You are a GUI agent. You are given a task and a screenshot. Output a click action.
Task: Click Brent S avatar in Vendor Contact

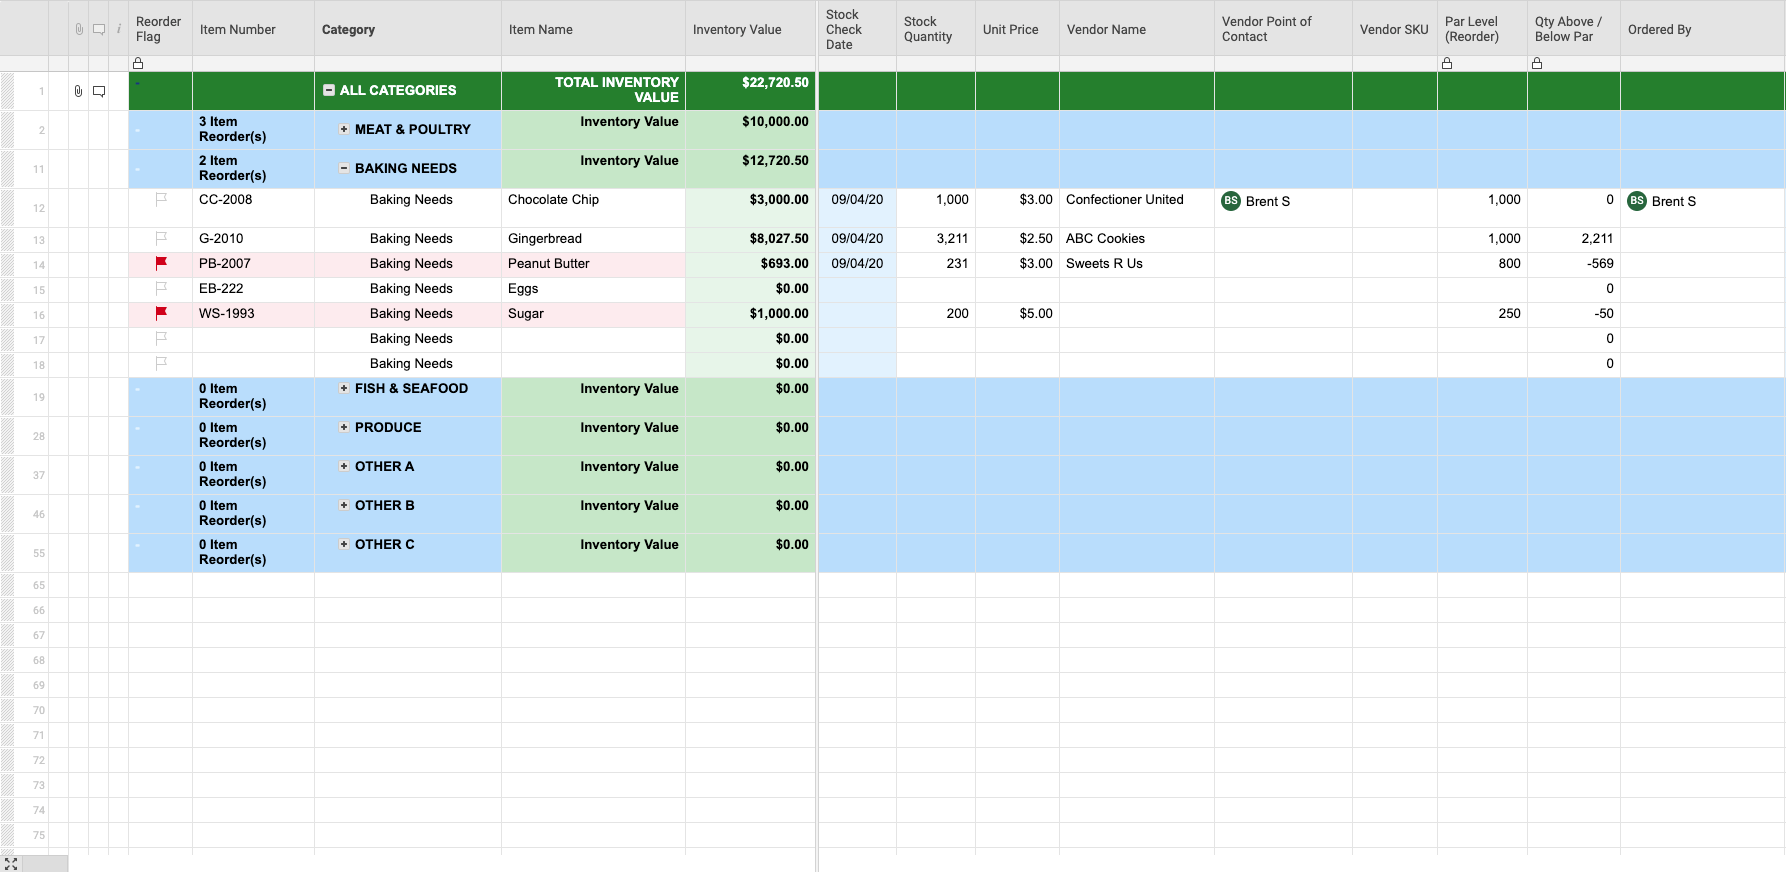[x=1231, y=201]
